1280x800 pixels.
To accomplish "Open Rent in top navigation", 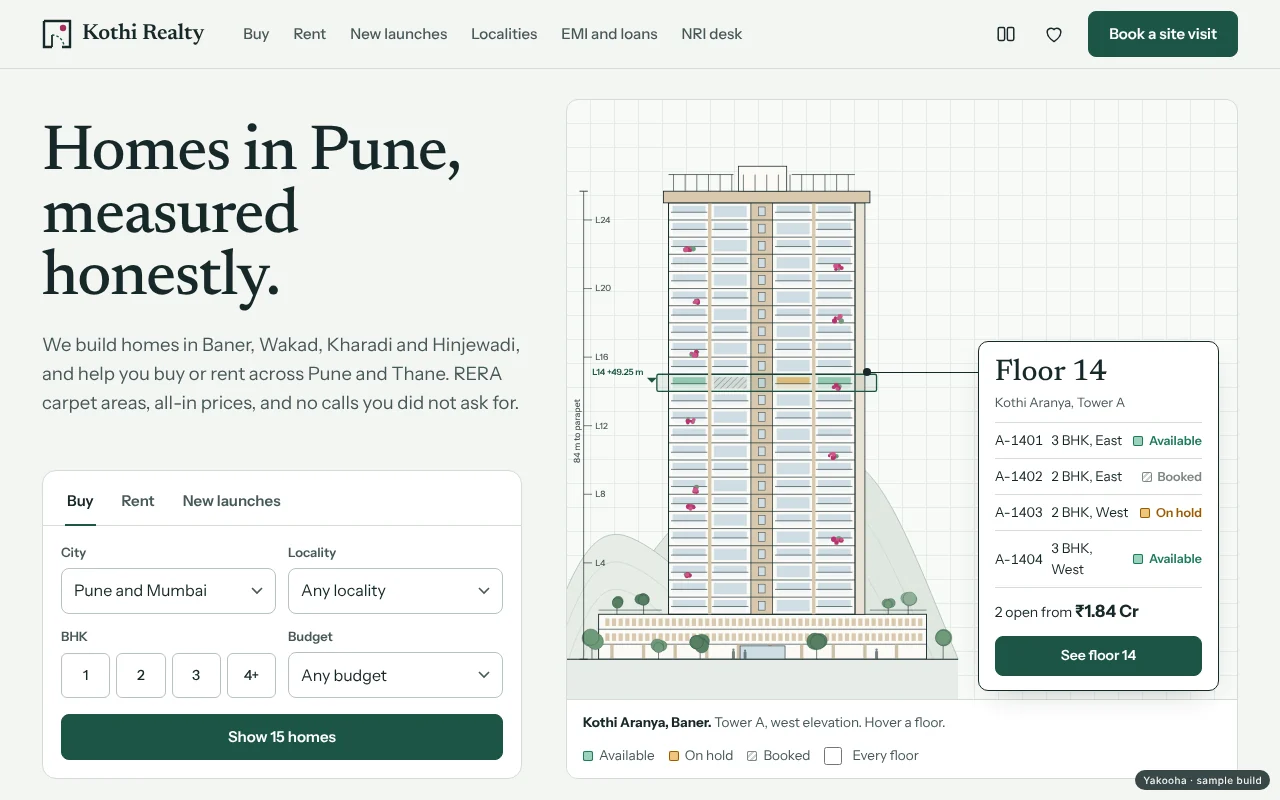I will 310,34.
